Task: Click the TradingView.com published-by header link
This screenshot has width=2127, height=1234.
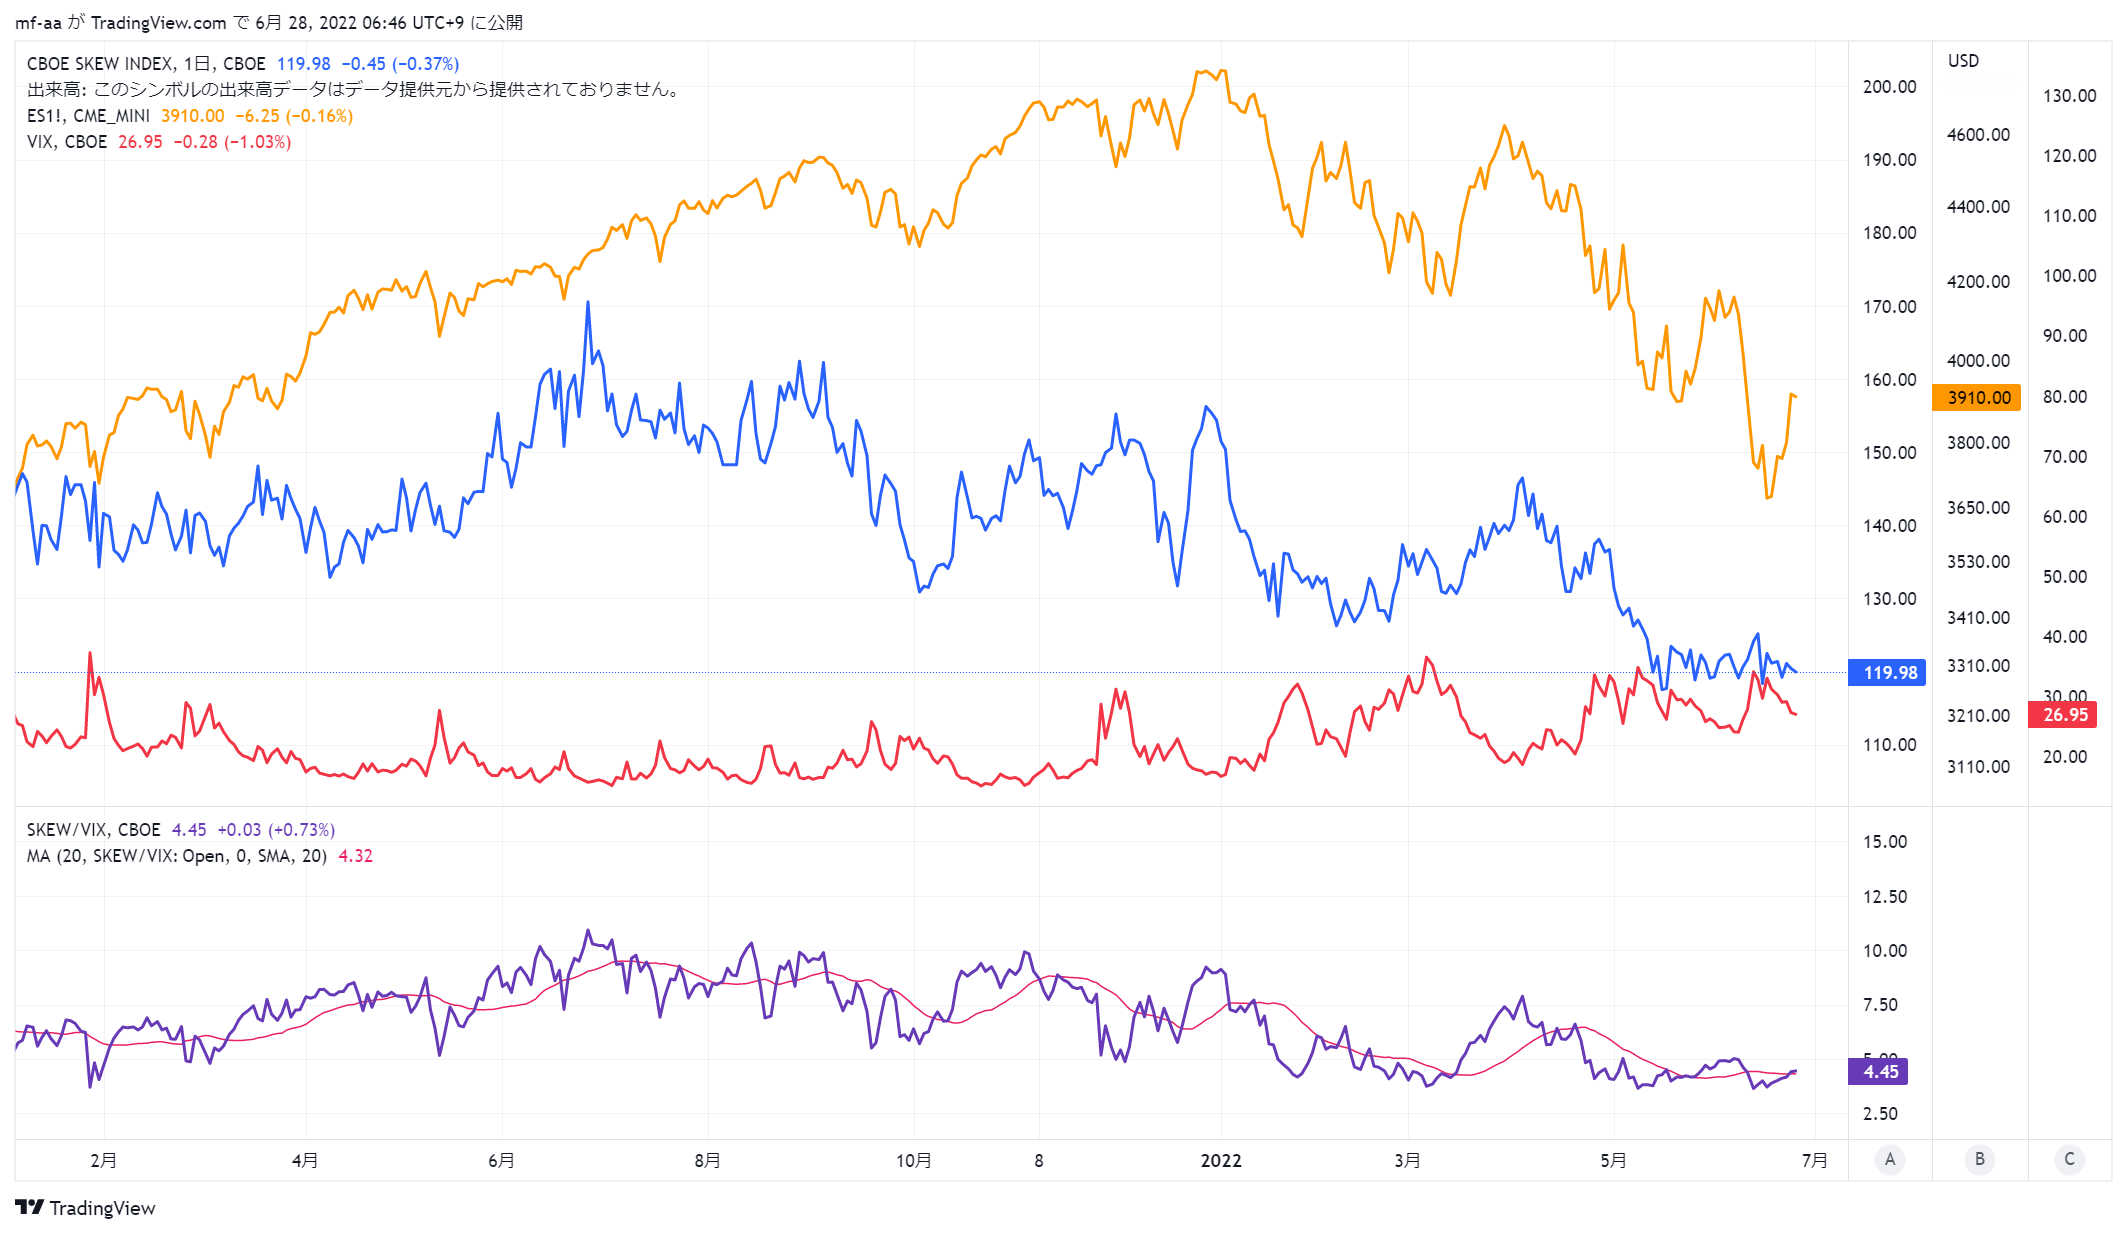Action: coord(158,22)
